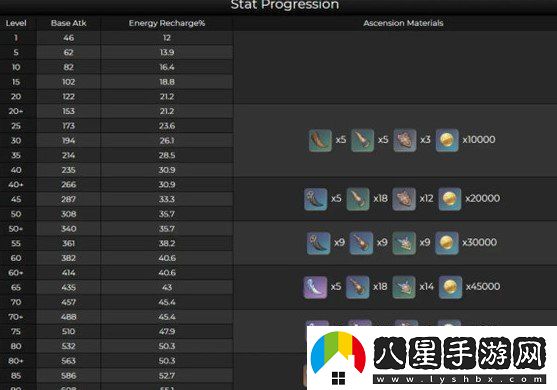The width and height of the screenshot is (557, 390).
Task: Select the Energy Recharge value 52.7
Action: tap(167, 376)
